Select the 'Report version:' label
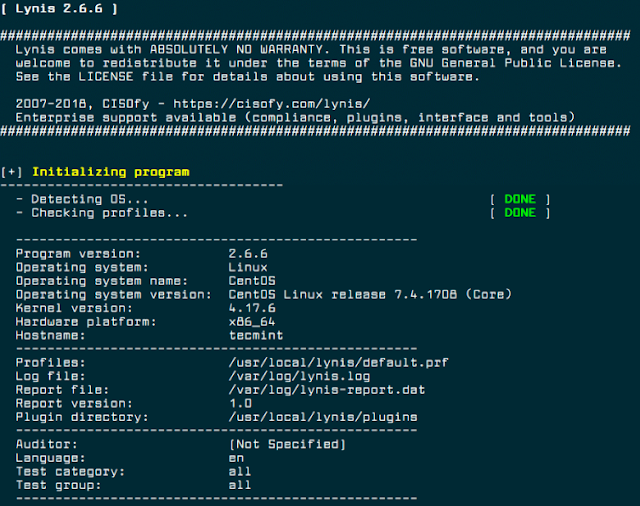 [74, 404]
